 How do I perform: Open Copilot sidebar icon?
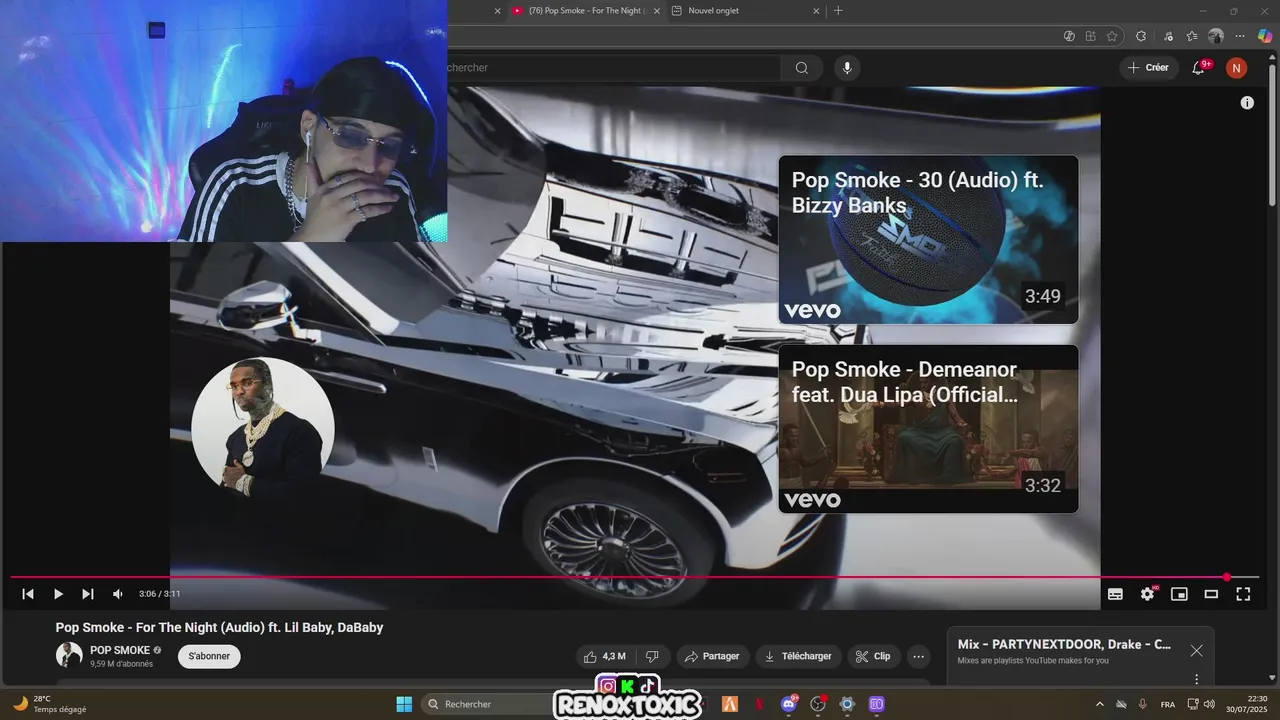pos(1265,36)
